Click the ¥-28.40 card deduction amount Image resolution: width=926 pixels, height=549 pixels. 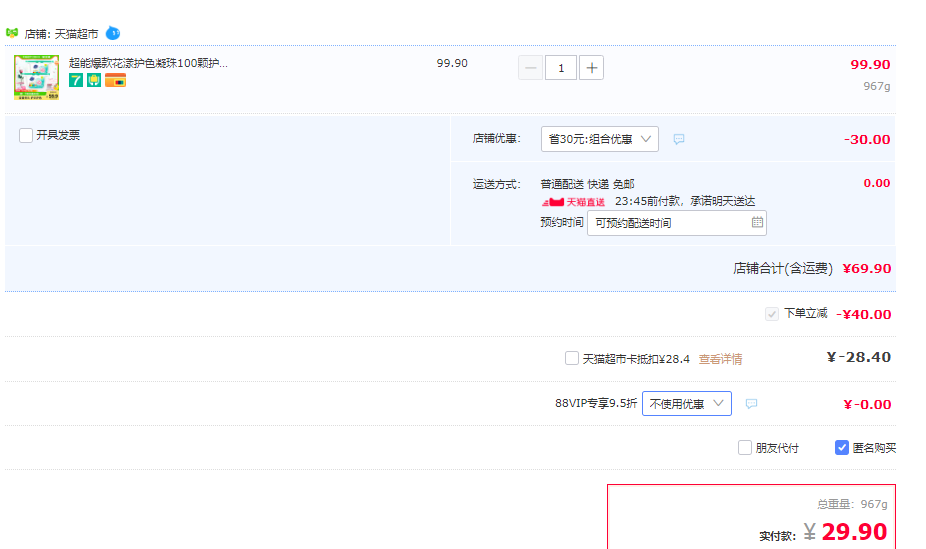(x=859, y=357)
